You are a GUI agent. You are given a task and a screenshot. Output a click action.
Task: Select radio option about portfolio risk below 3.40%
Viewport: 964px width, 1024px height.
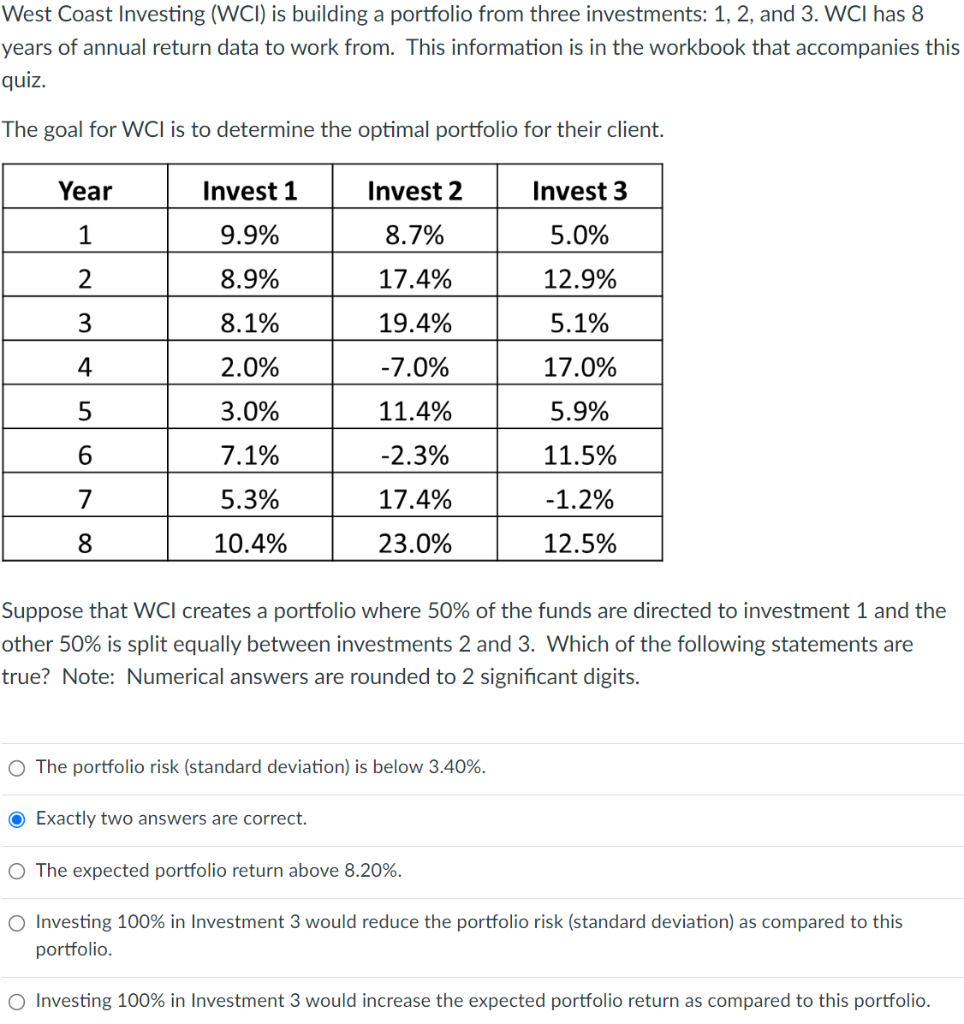[16, 767]
